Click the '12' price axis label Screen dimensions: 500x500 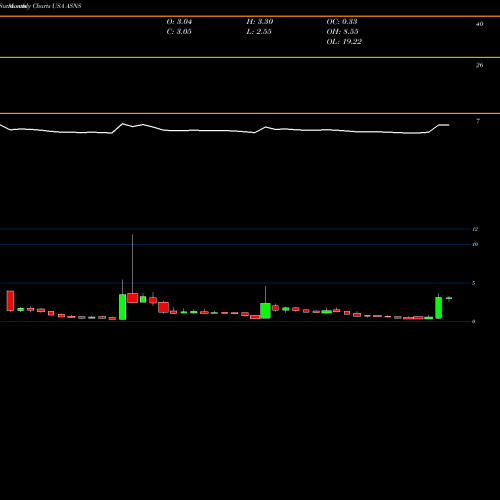475,229
